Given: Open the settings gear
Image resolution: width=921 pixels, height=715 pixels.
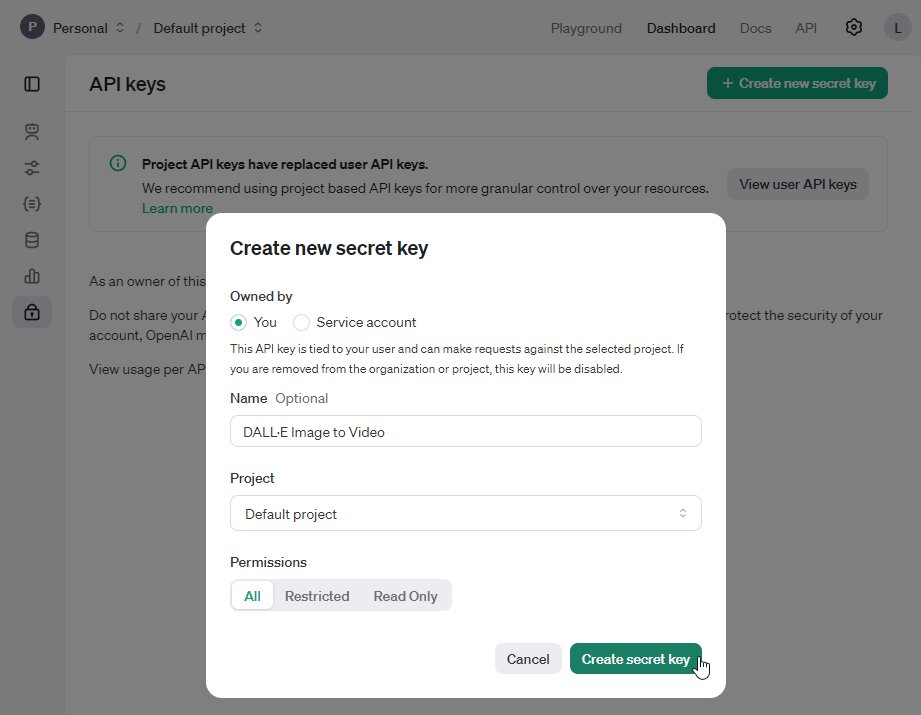Looking at the screenshot, I should click(853, 27).
